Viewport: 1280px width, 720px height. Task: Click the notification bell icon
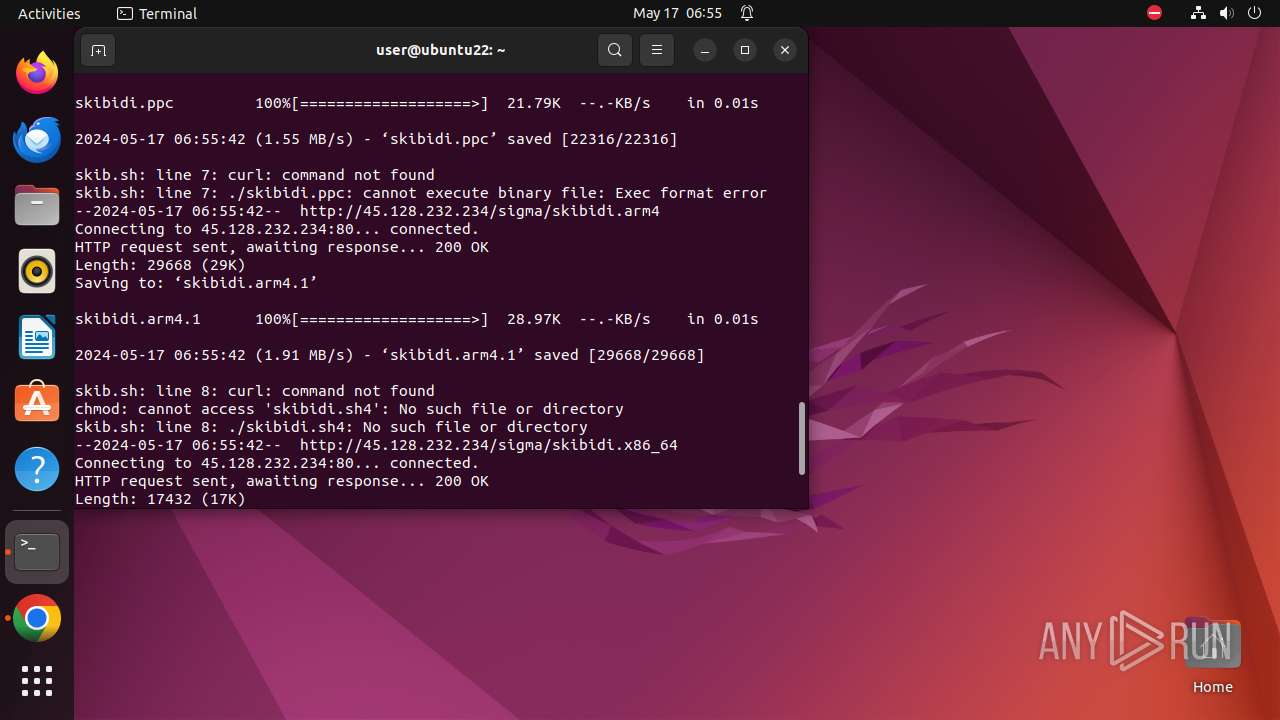747,13
